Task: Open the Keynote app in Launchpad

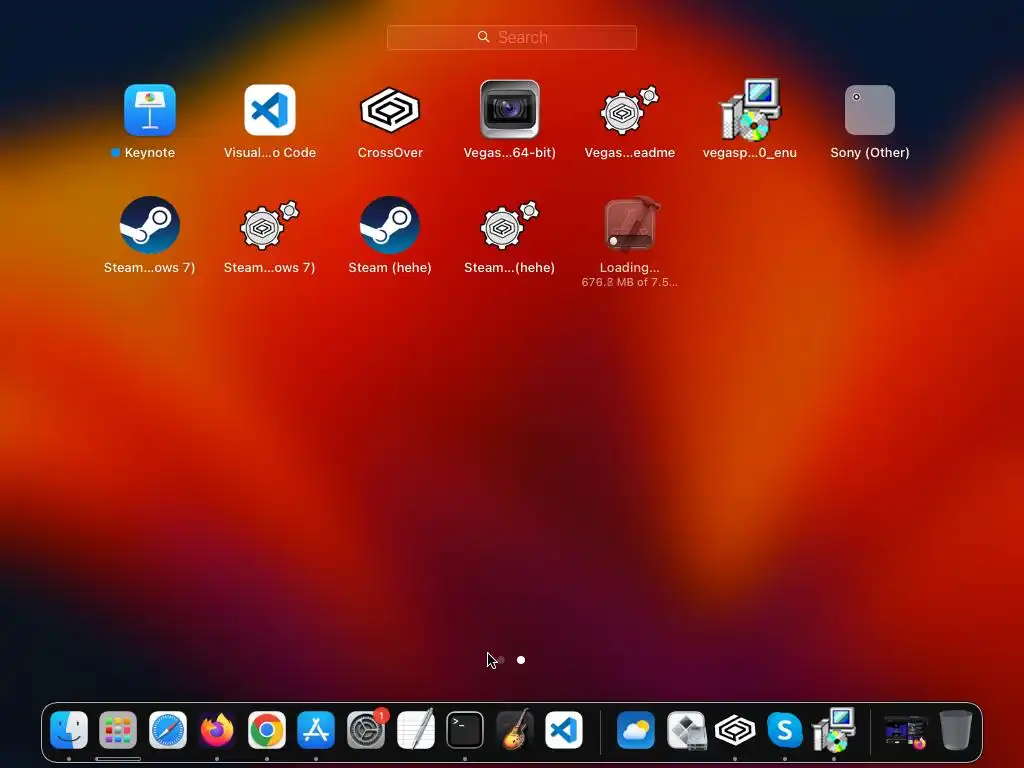Action: 150,110
